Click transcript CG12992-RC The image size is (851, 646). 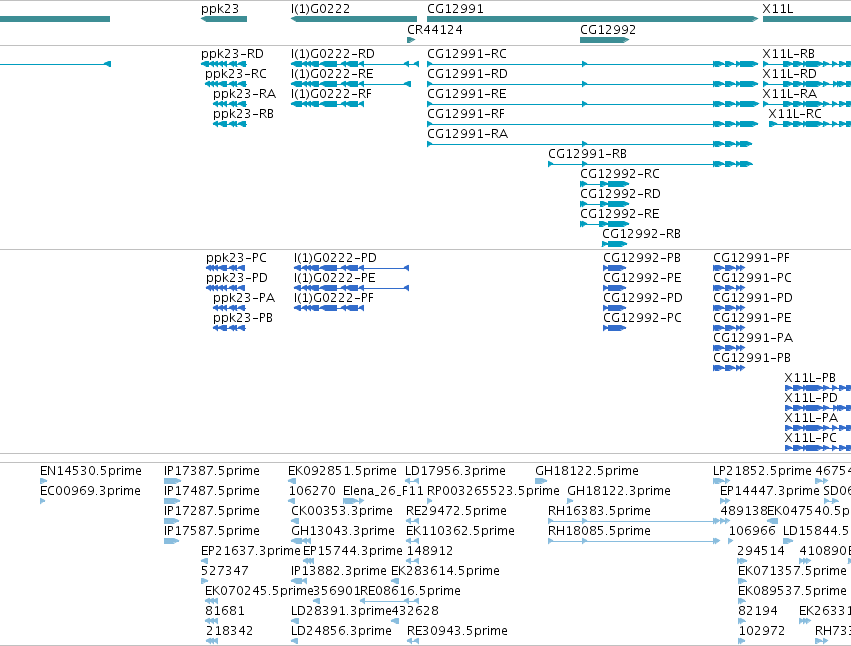[x=620, y=174]
